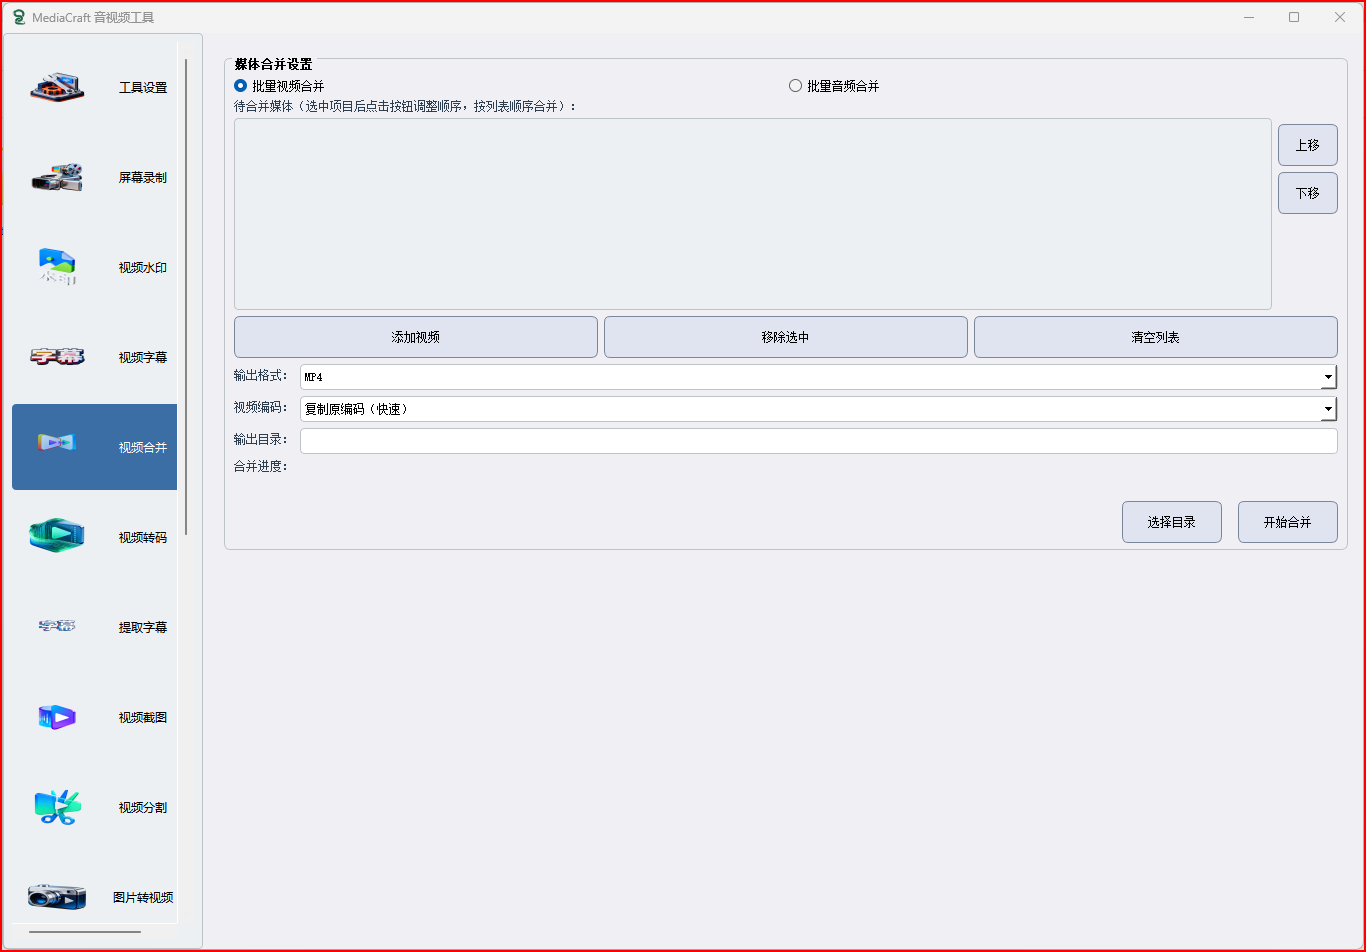The width and height of the screenshot is (1366, 952).
Task: Click the 开始合并 button
Action: coord(1287,522)
